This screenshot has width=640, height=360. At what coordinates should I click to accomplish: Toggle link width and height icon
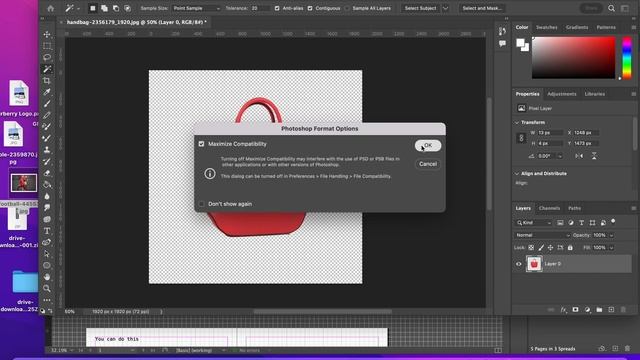tap(521, 138)
